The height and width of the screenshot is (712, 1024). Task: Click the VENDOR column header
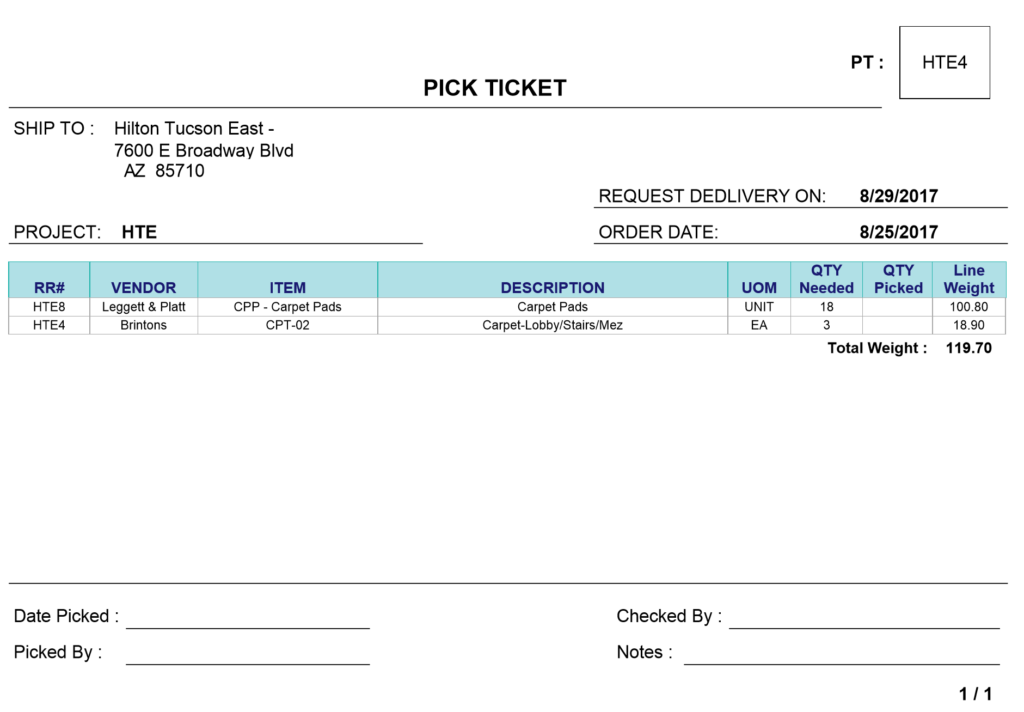[144, 280]
